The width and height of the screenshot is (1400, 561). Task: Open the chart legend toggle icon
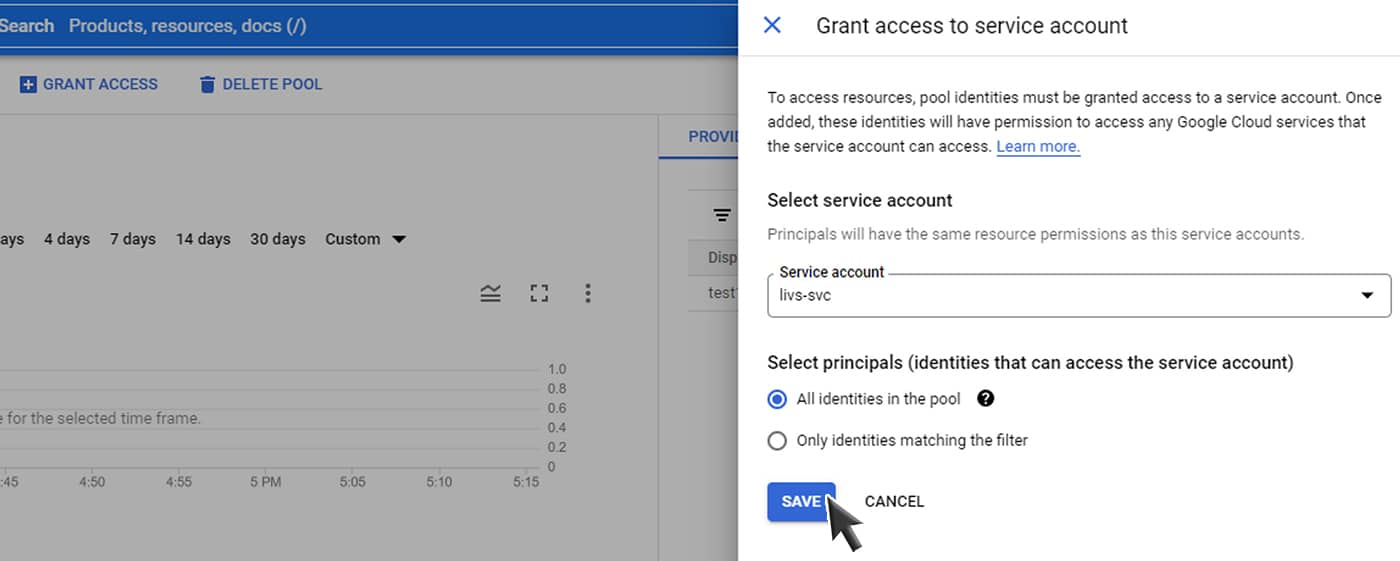click(x=490, y=293)
